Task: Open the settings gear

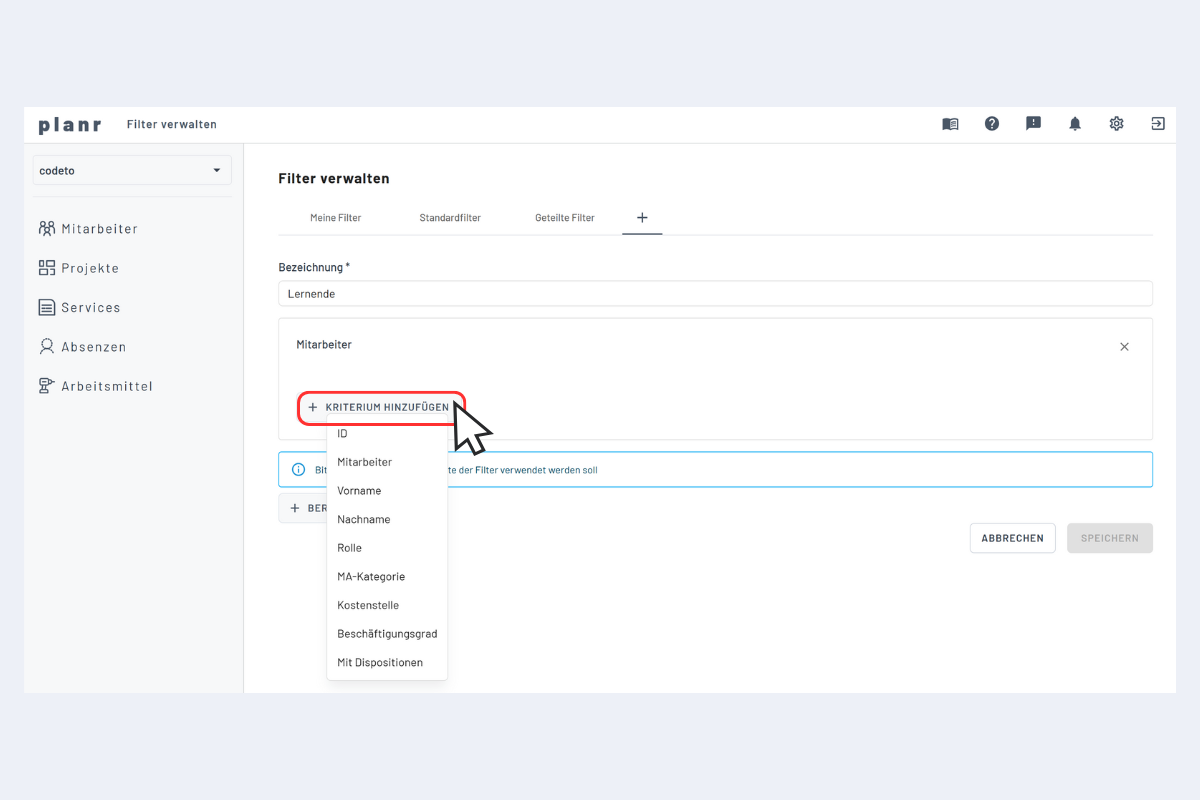Action: coord(1116,123)
